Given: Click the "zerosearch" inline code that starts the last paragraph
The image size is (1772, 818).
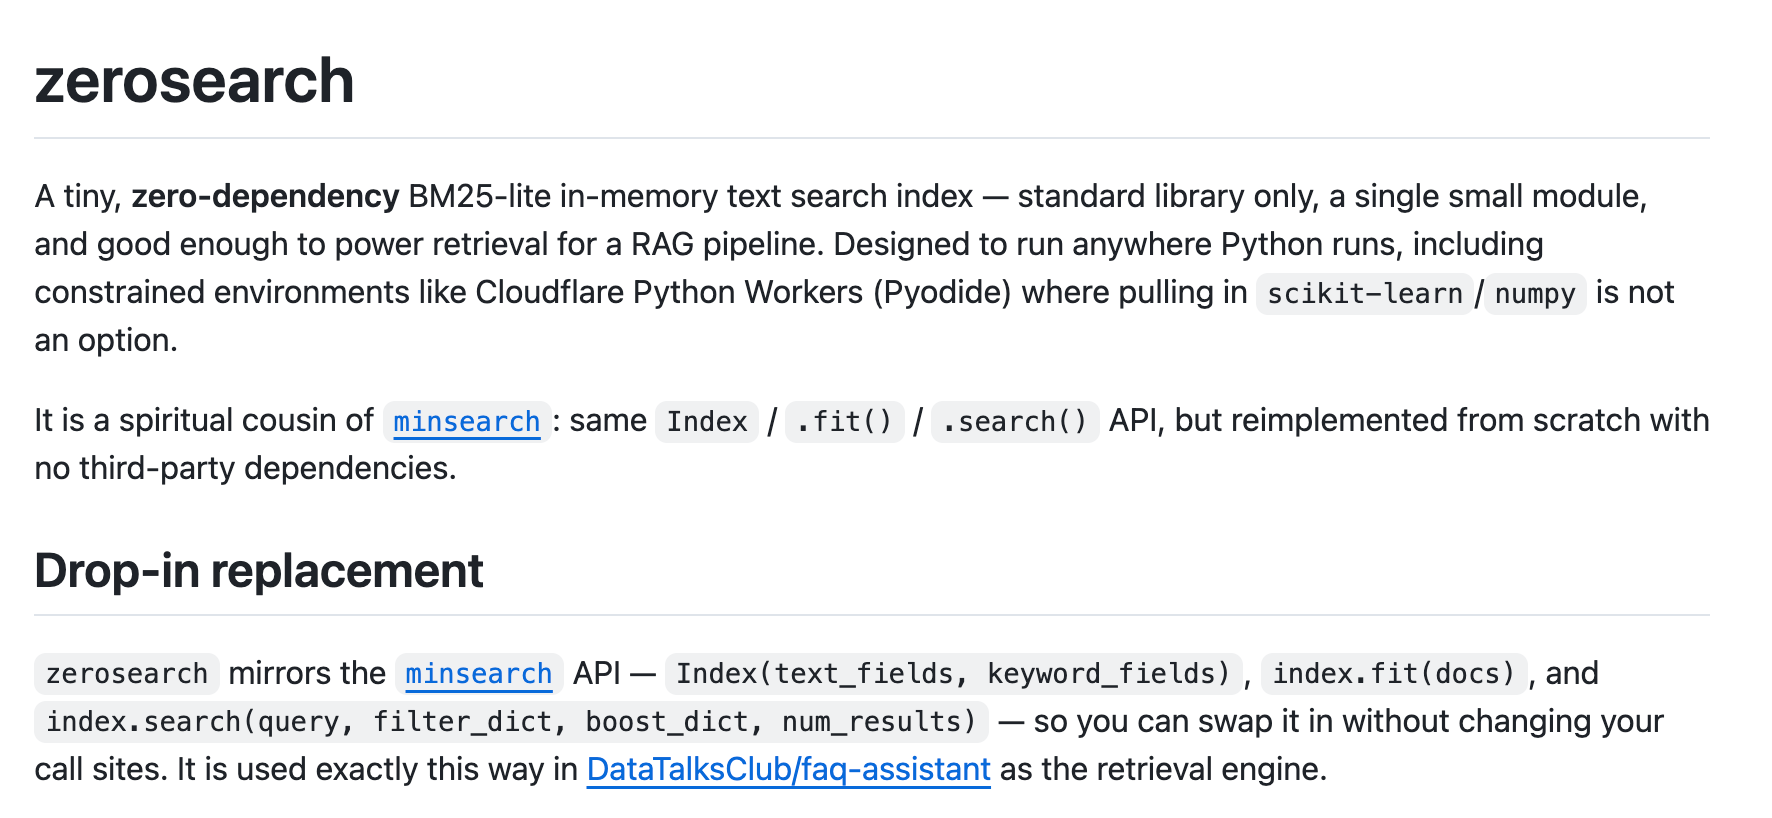Looking at the screenshot, I should pos(127,673).
